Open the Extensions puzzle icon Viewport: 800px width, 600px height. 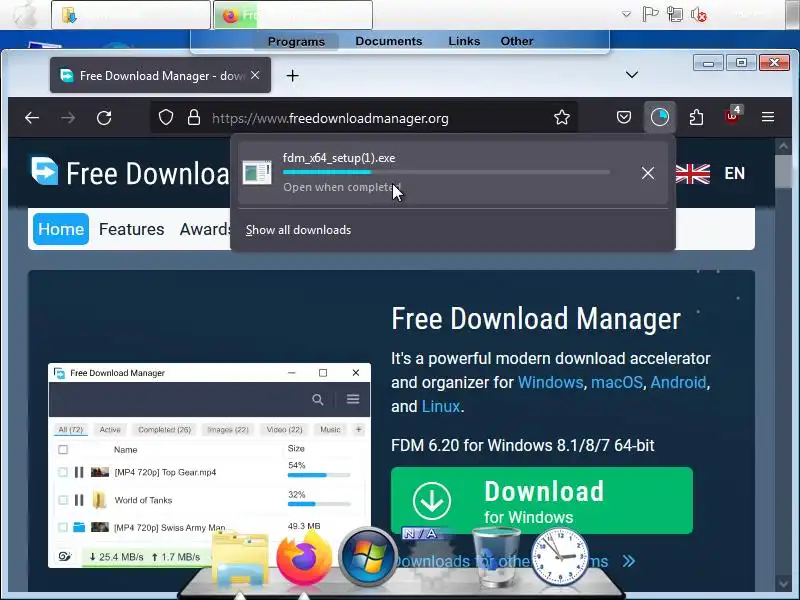click(x=696, y=118)
